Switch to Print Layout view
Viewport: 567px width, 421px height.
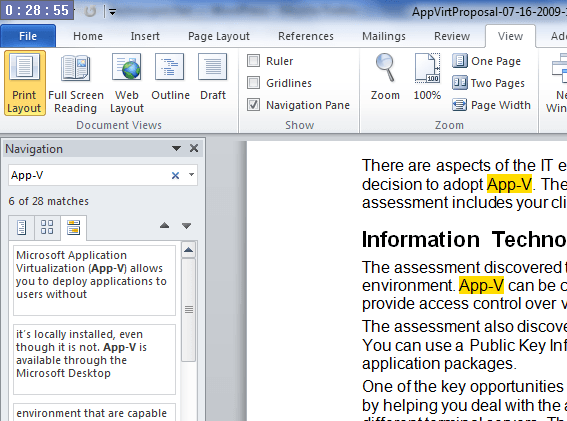[x=24, y=83]
